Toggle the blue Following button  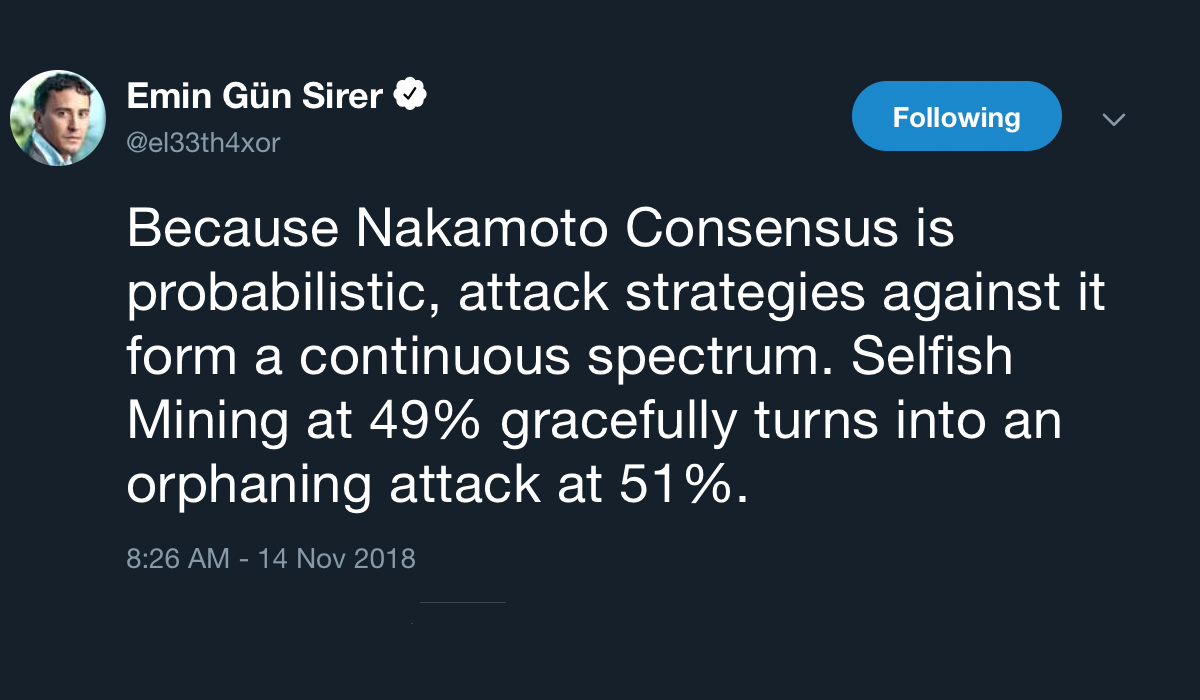956,117
